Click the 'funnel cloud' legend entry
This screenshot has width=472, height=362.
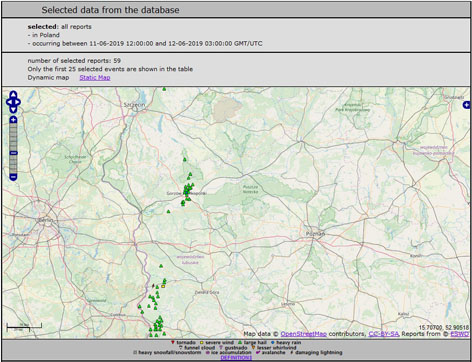tap(197, 347)
